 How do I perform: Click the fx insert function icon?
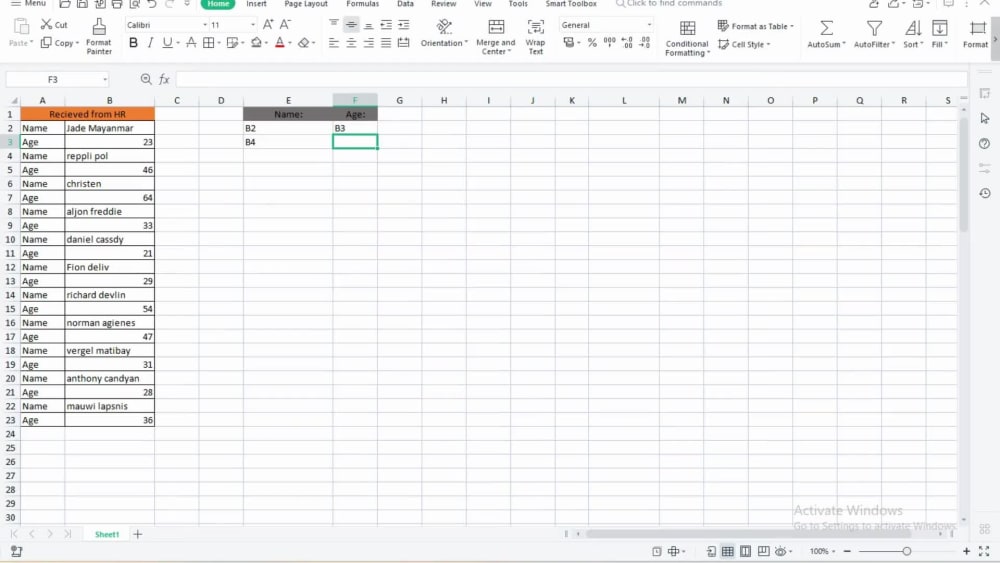point(164,79)
